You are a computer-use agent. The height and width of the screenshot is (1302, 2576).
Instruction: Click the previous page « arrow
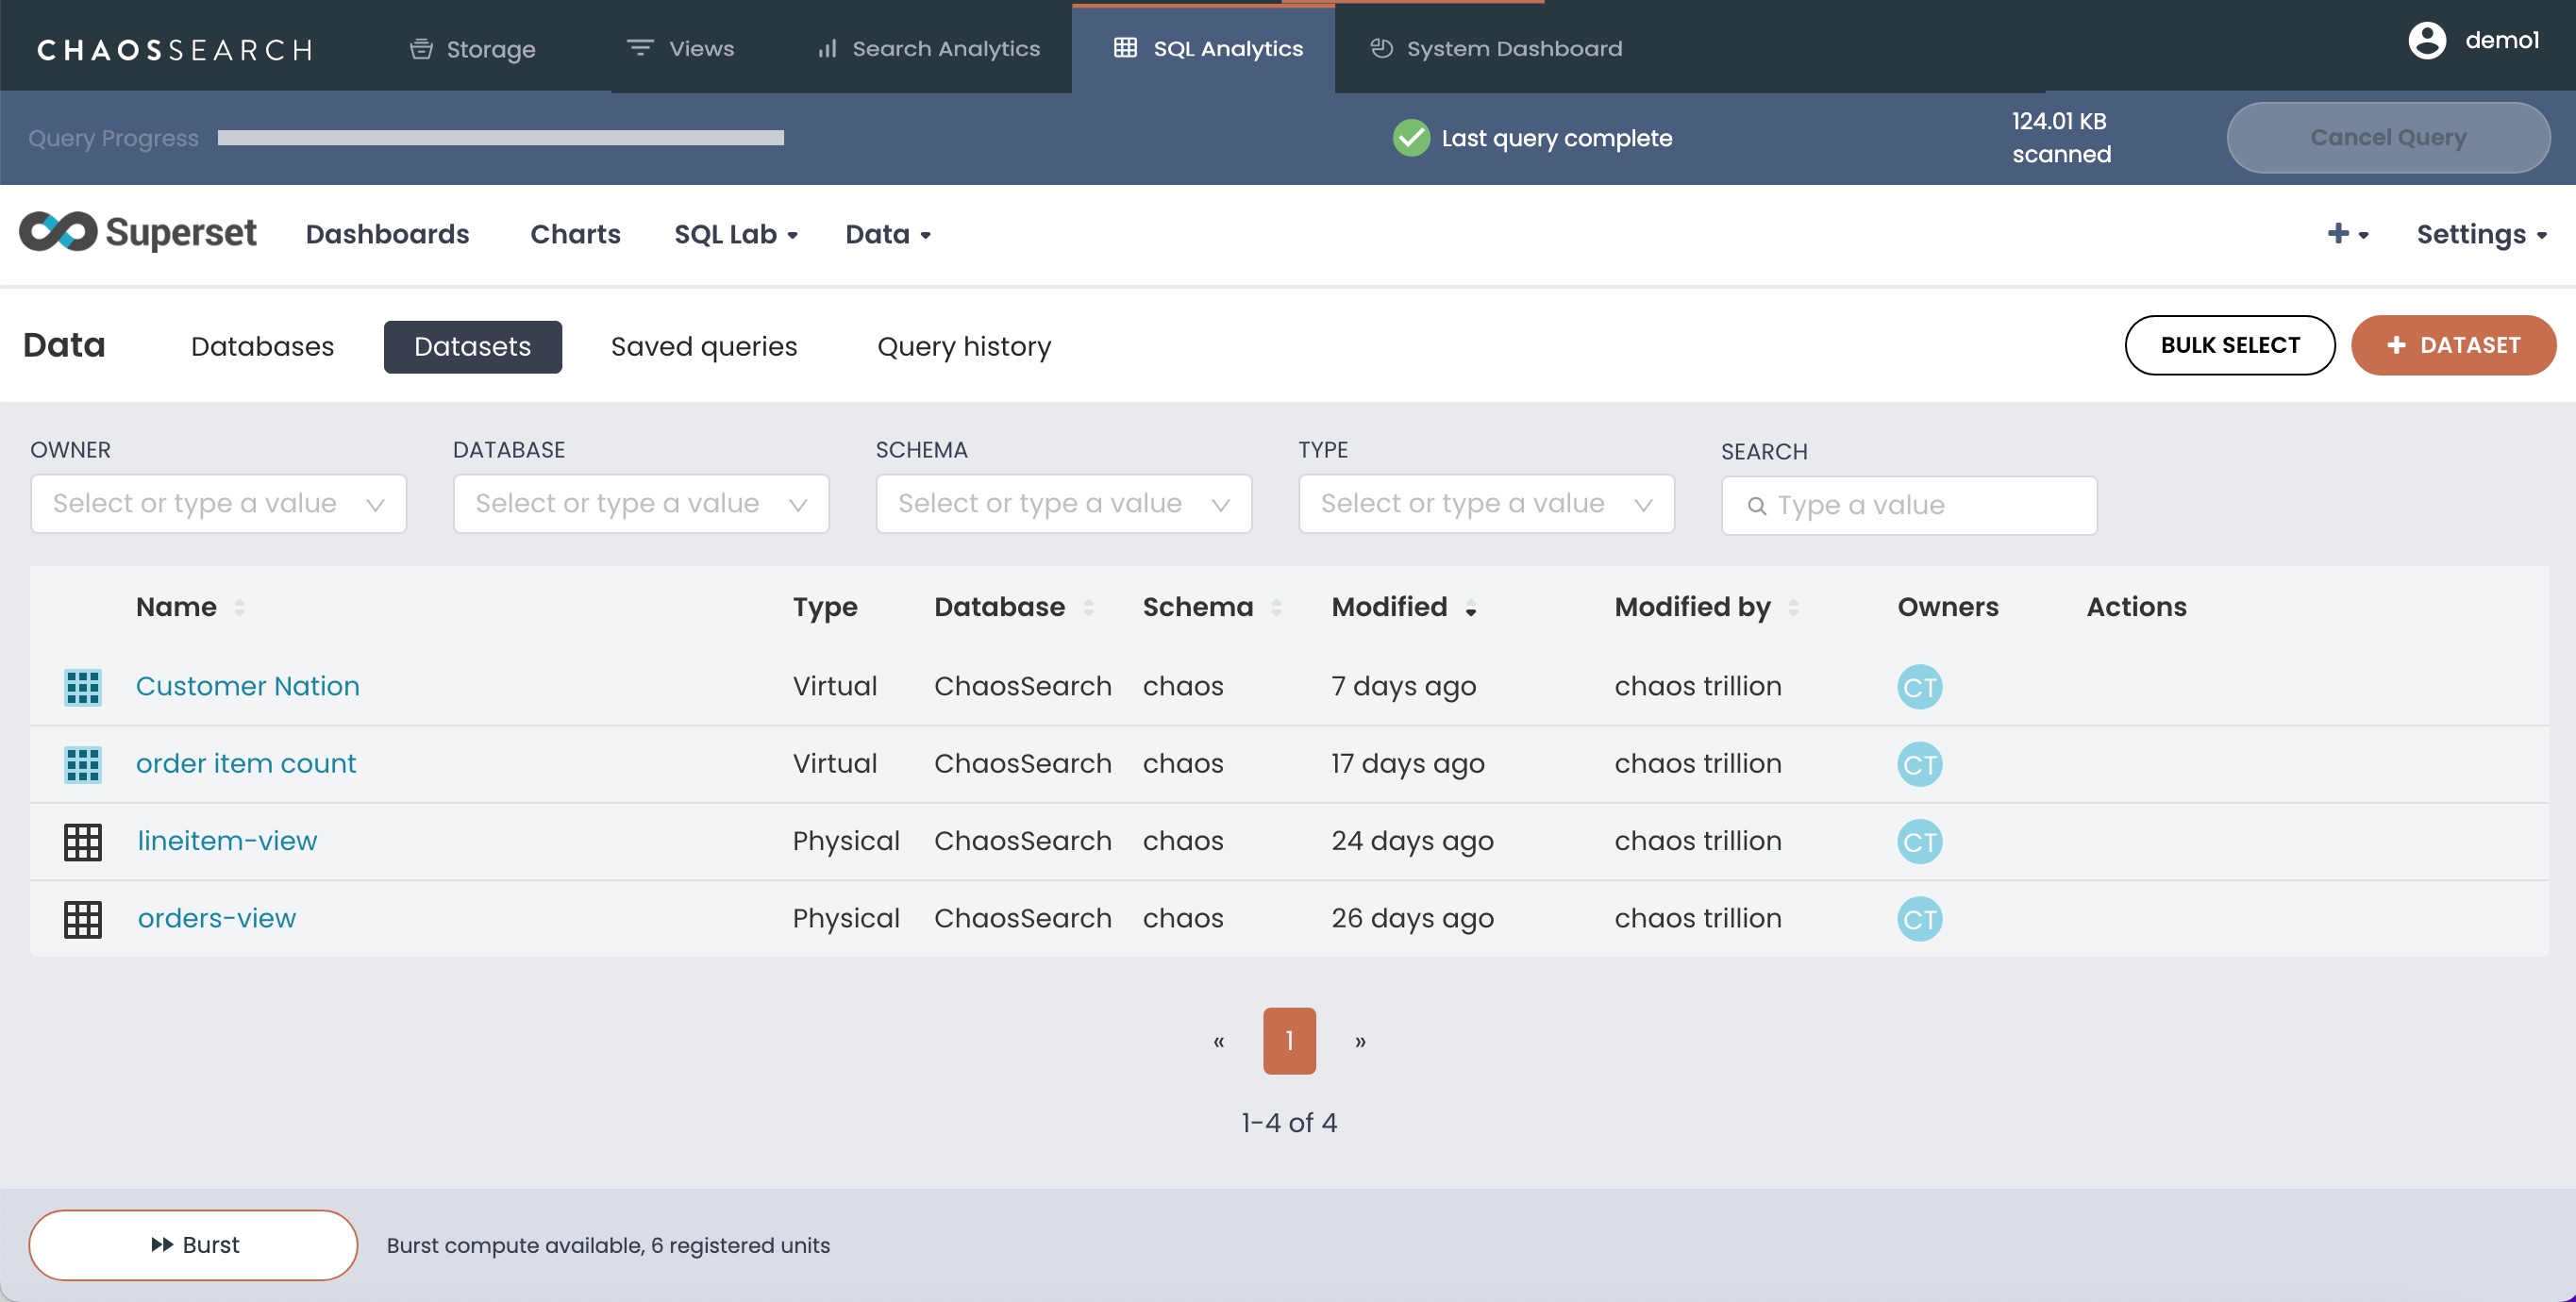(1218, 1041)
